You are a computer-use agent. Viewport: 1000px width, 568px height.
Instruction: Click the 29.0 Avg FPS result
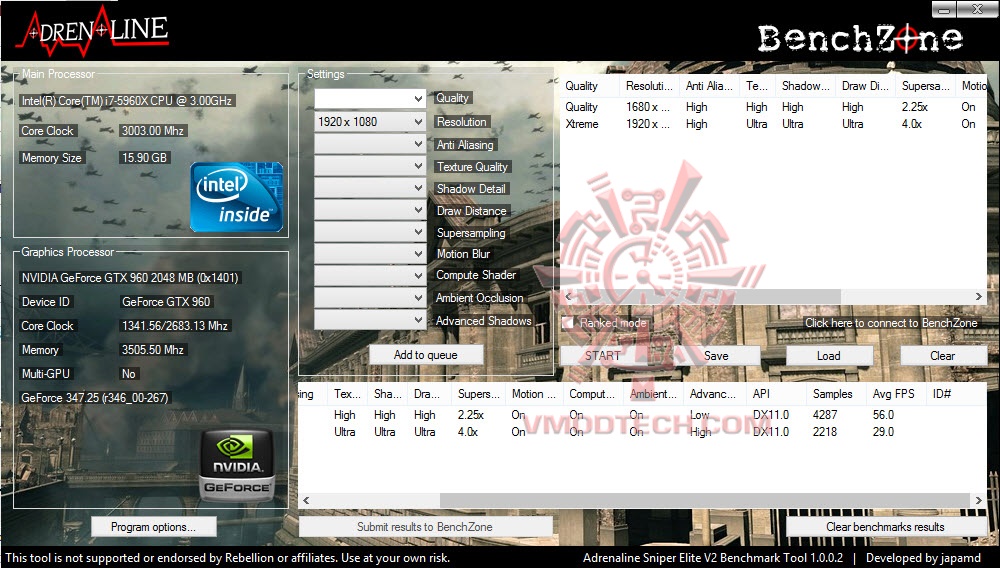(x=883, y=432)
